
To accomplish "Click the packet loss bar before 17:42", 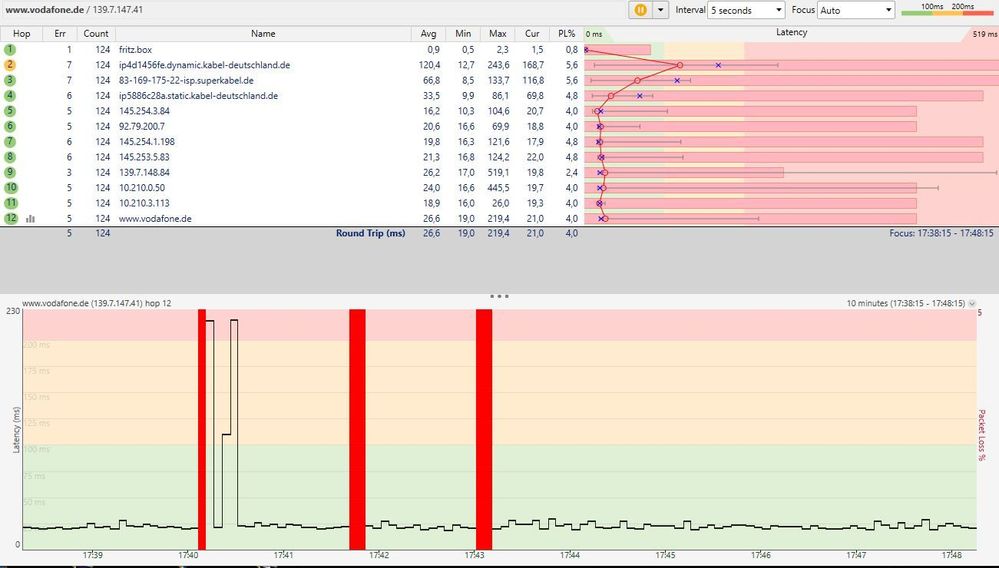I will tap(357, 429).
